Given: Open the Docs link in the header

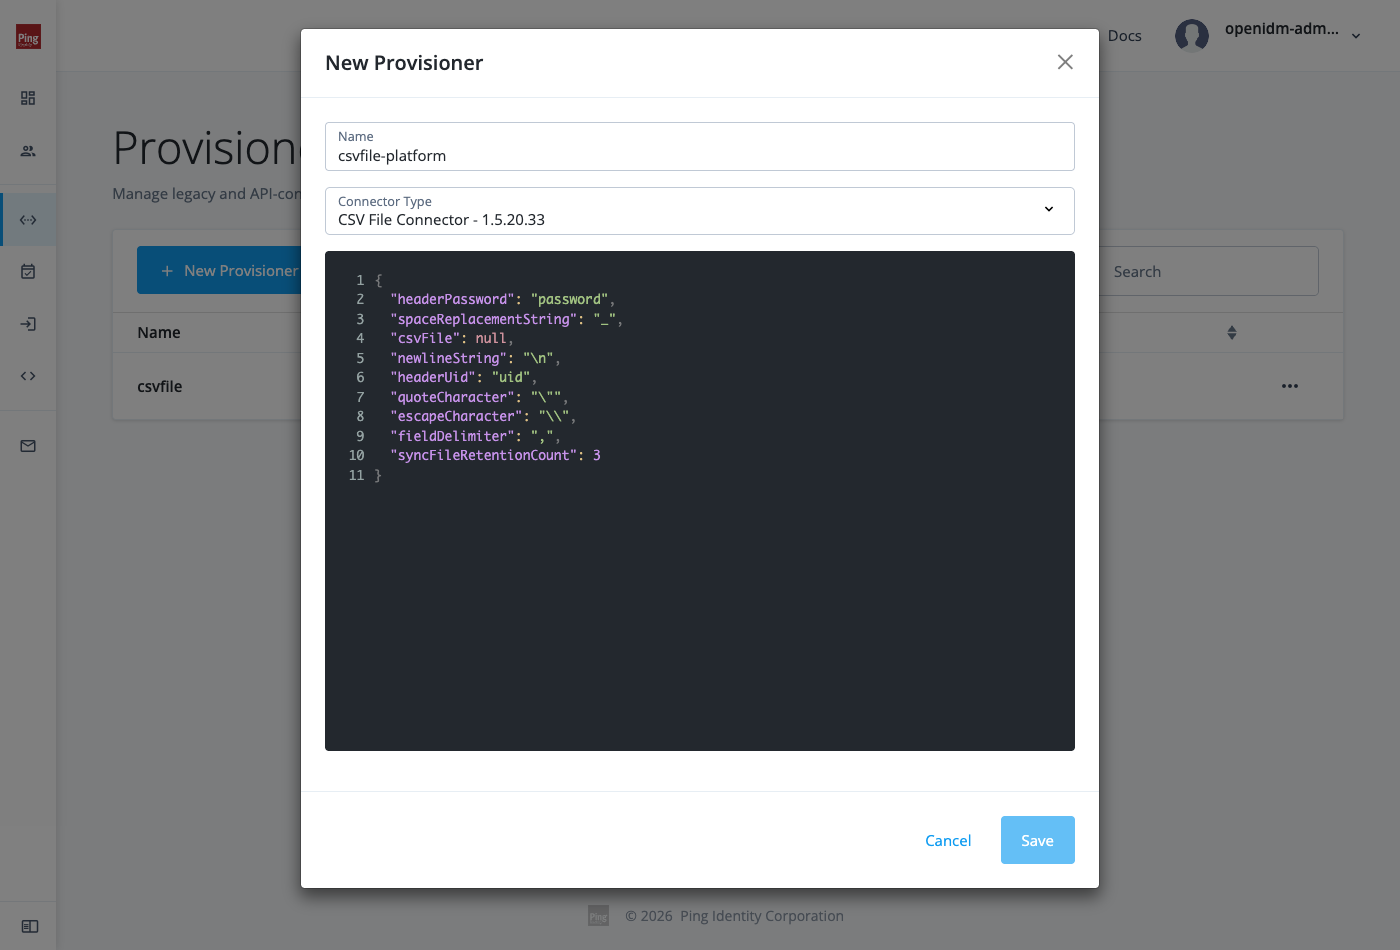Looking at the screenshot, I should pos(1124,36).
